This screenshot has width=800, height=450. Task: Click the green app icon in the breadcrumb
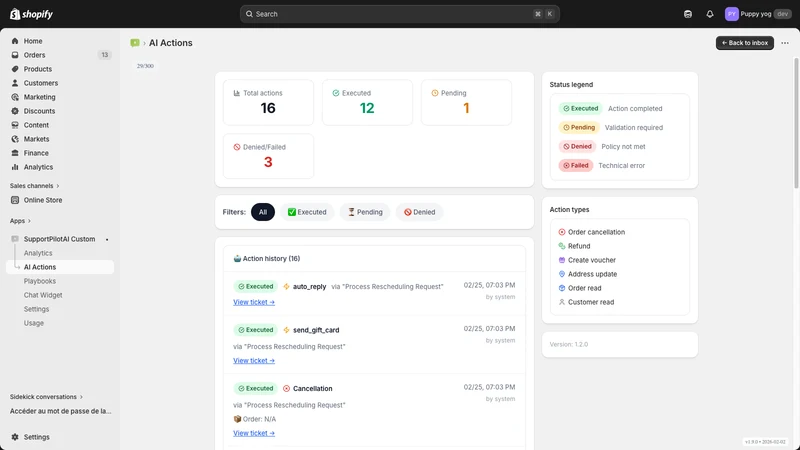135,43
